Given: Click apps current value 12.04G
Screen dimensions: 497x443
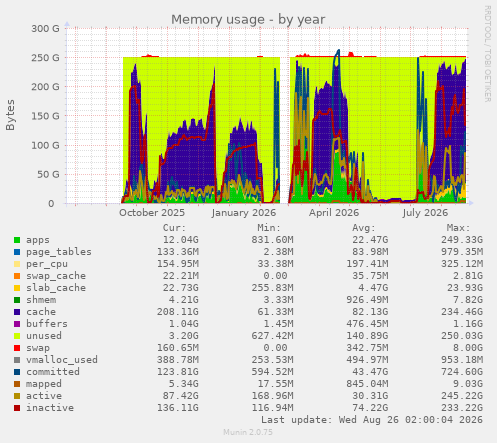Looking at the screenshot, I should coord(181,240).
